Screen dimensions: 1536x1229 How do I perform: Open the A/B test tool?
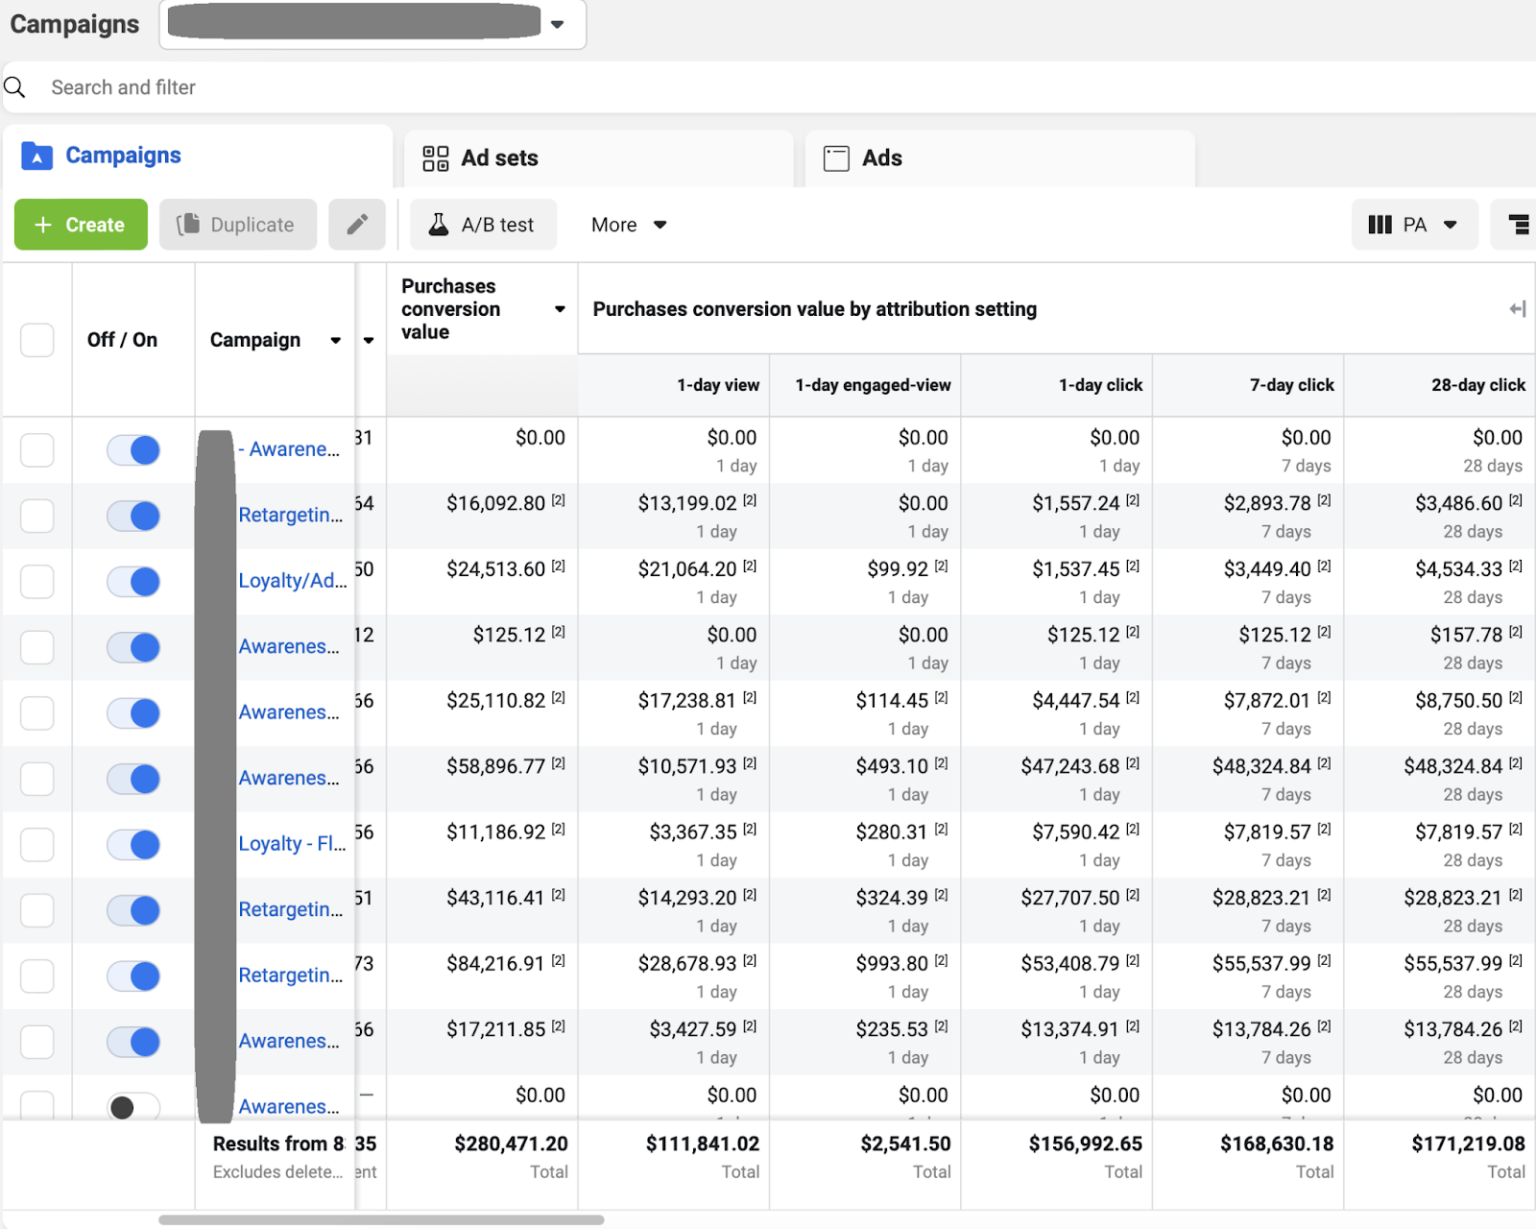pos(484,224)
